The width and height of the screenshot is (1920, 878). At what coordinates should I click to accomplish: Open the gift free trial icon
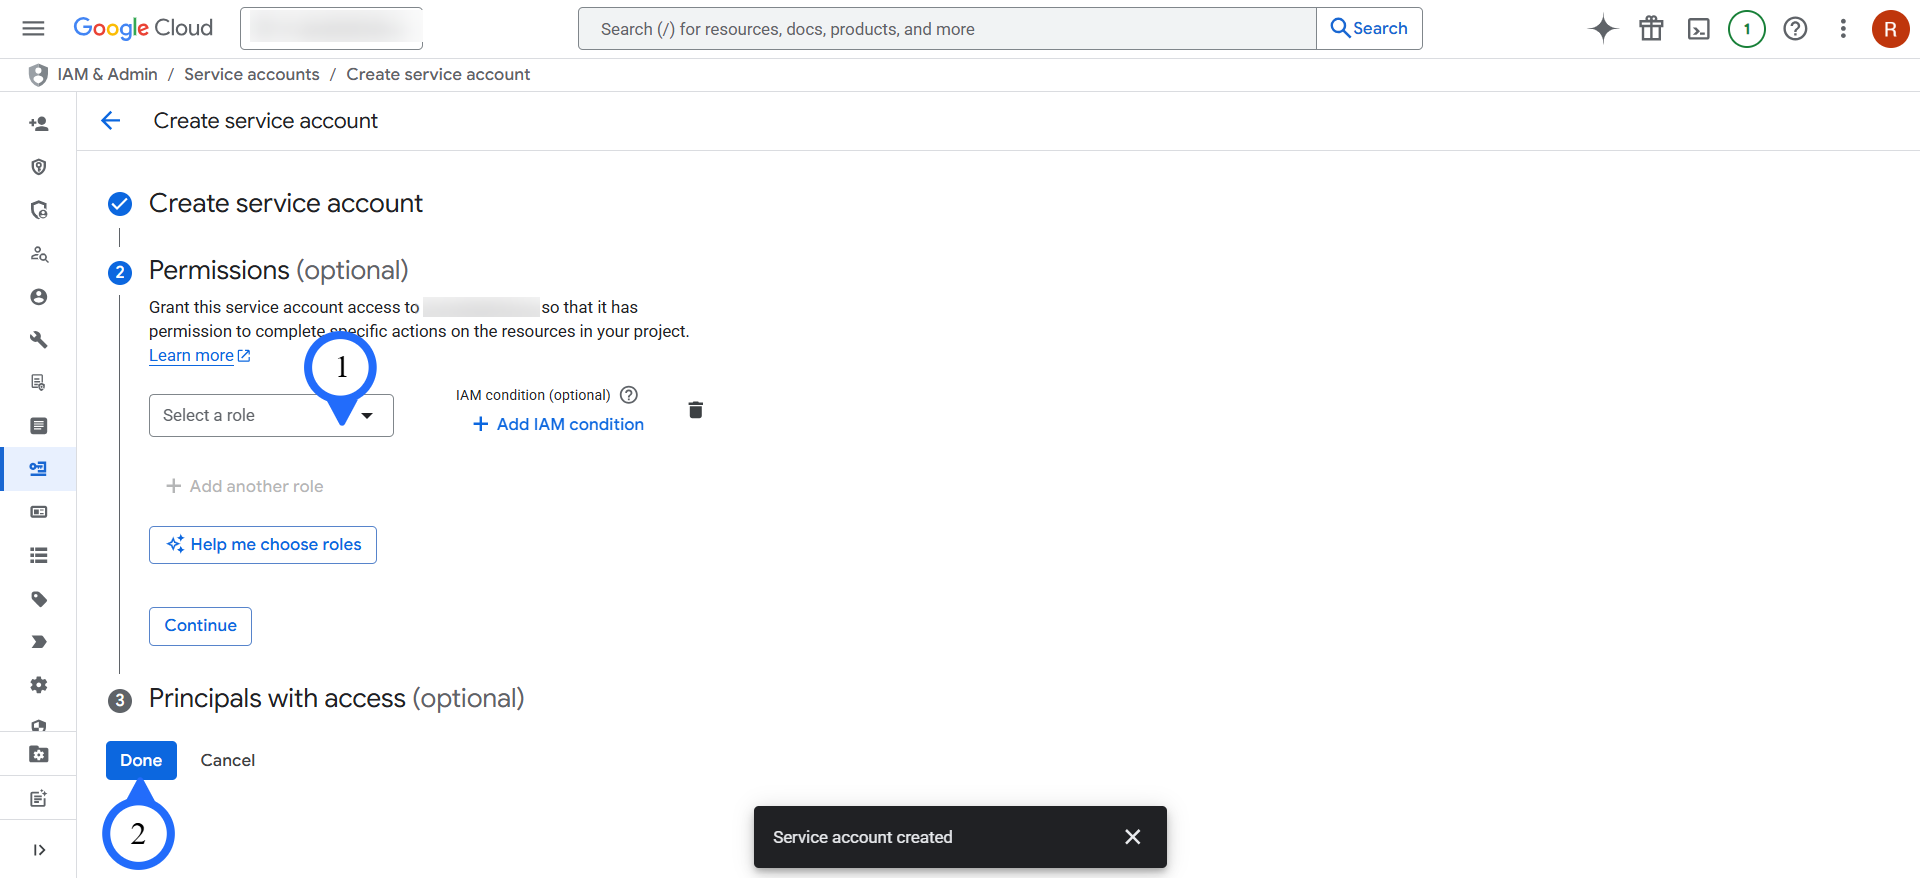1651,29
